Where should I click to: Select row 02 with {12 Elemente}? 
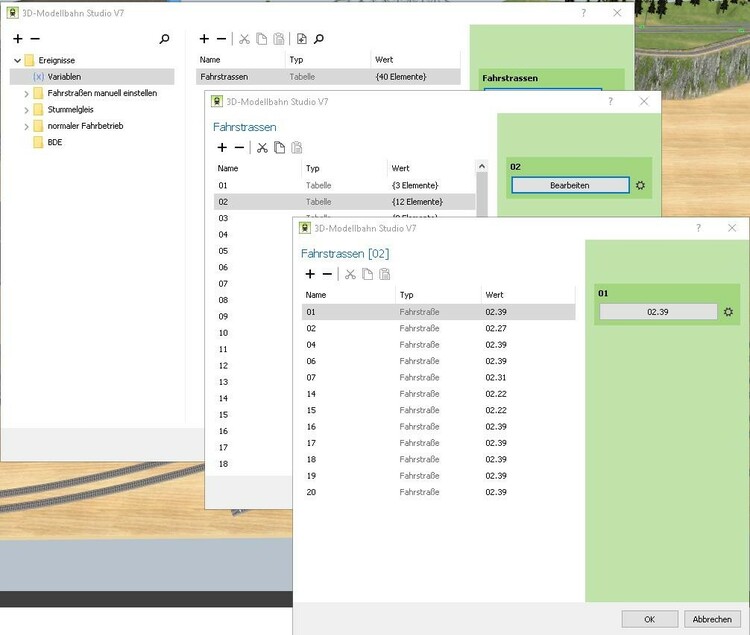point(344,201)
